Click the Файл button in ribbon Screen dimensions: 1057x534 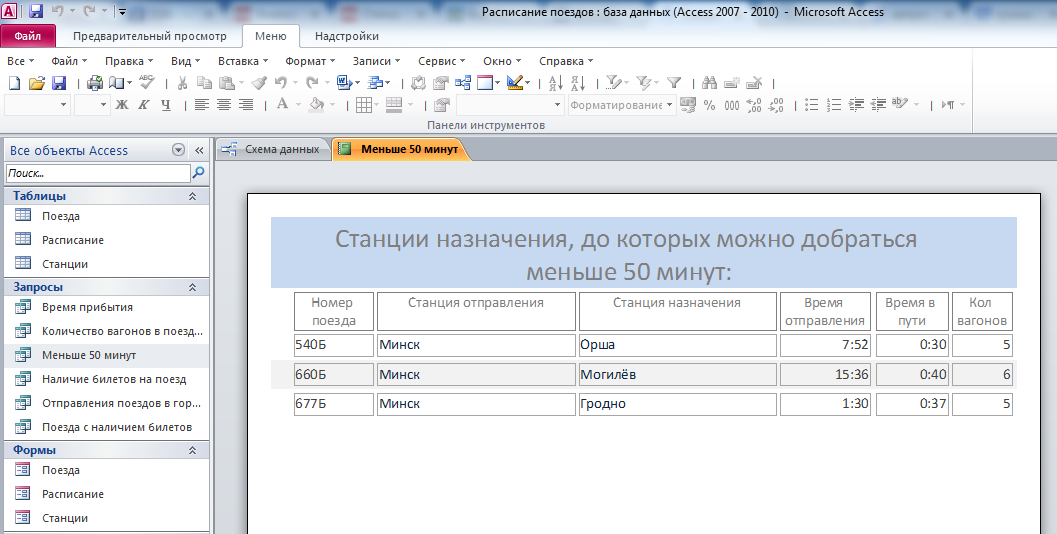(27, 36)
